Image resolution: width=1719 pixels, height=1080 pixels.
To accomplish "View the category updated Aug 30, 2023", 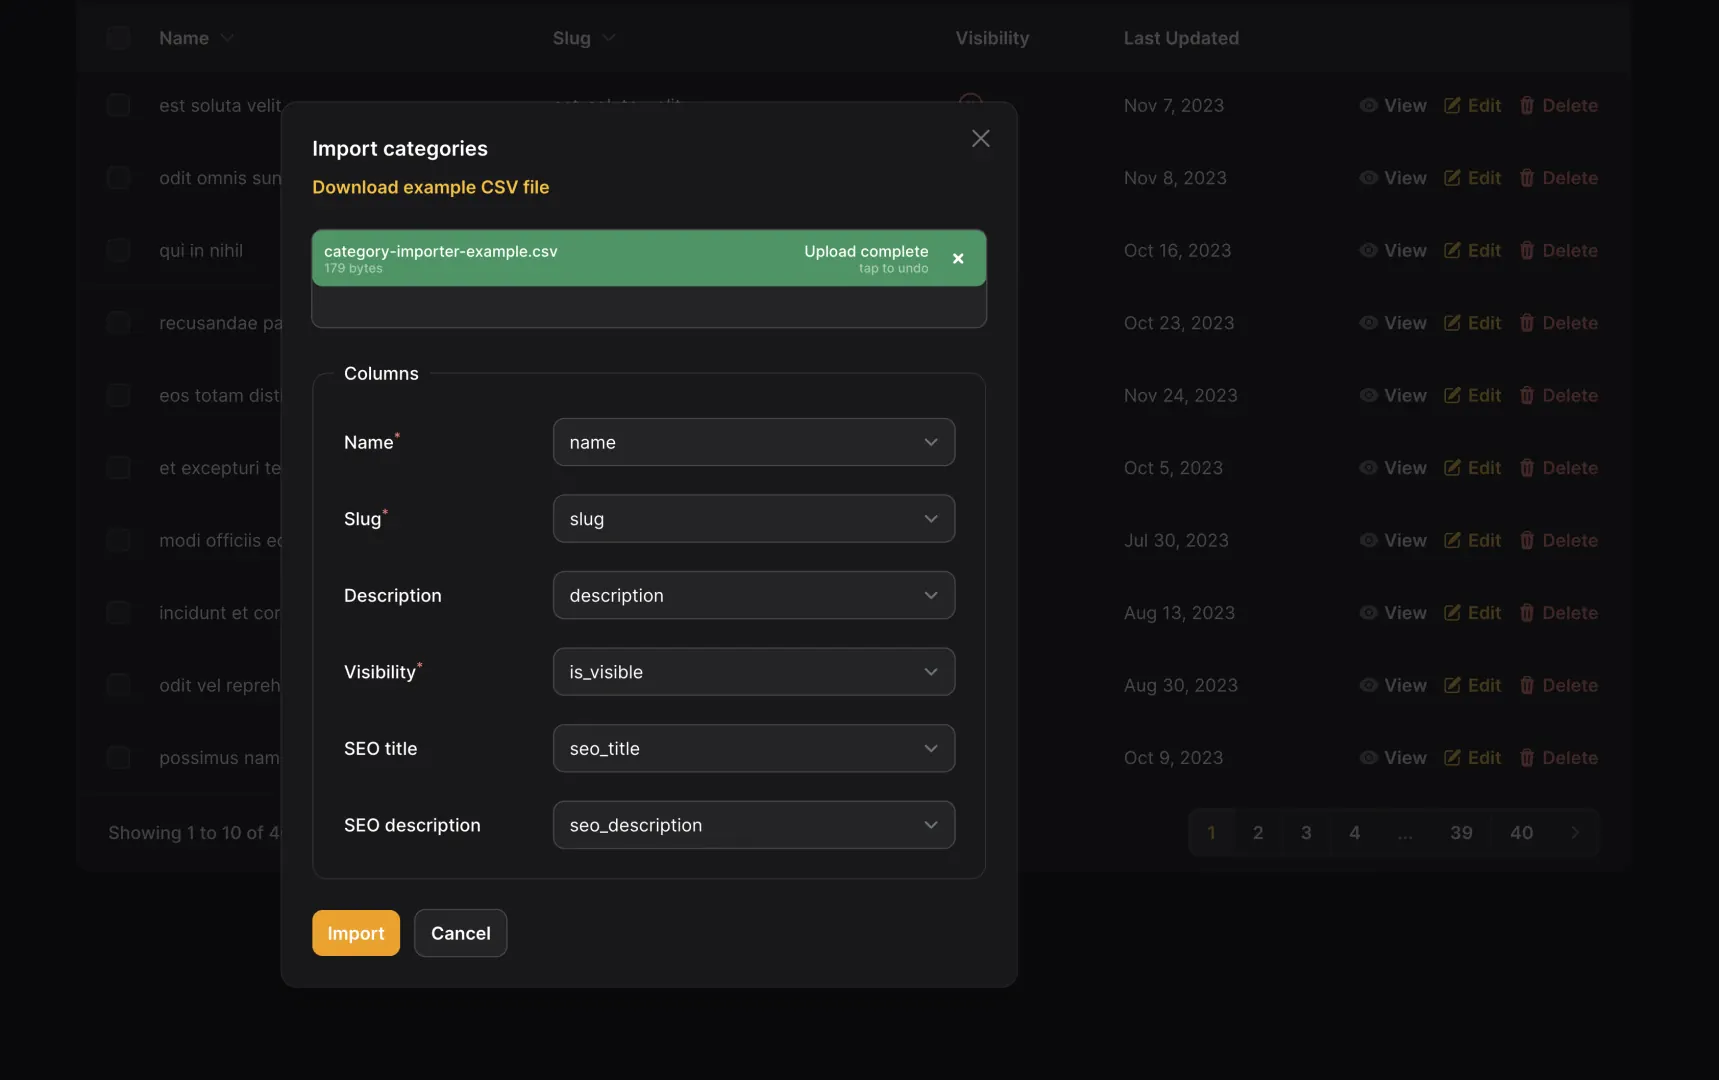I will [1392, 685].
